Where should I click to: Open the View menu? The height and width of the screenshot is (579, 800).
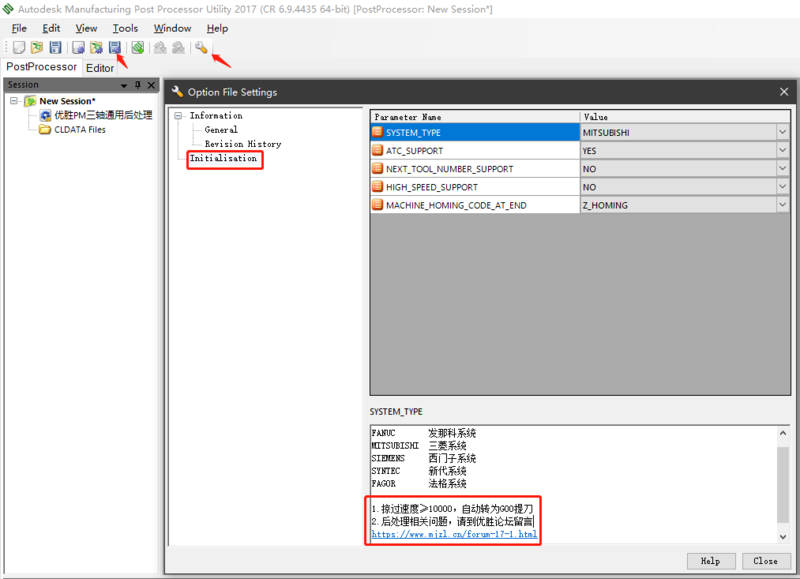(x=86, y=29)
